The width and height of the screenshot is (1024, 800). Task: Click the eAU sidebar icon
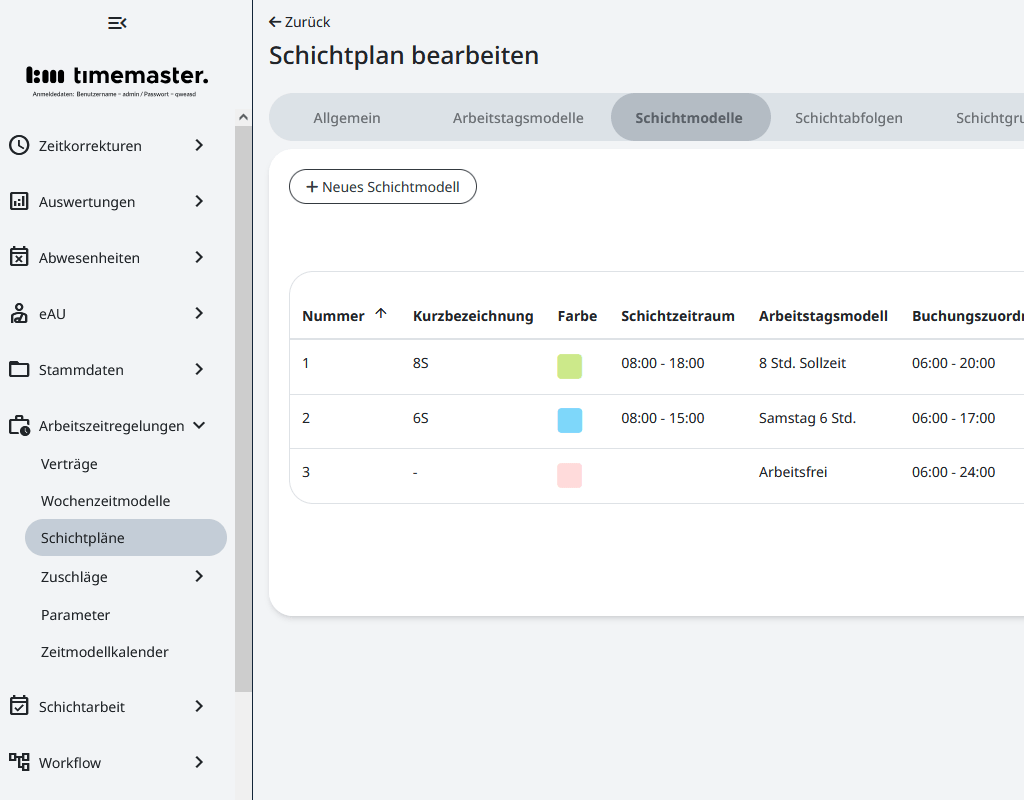pos(19,314)
